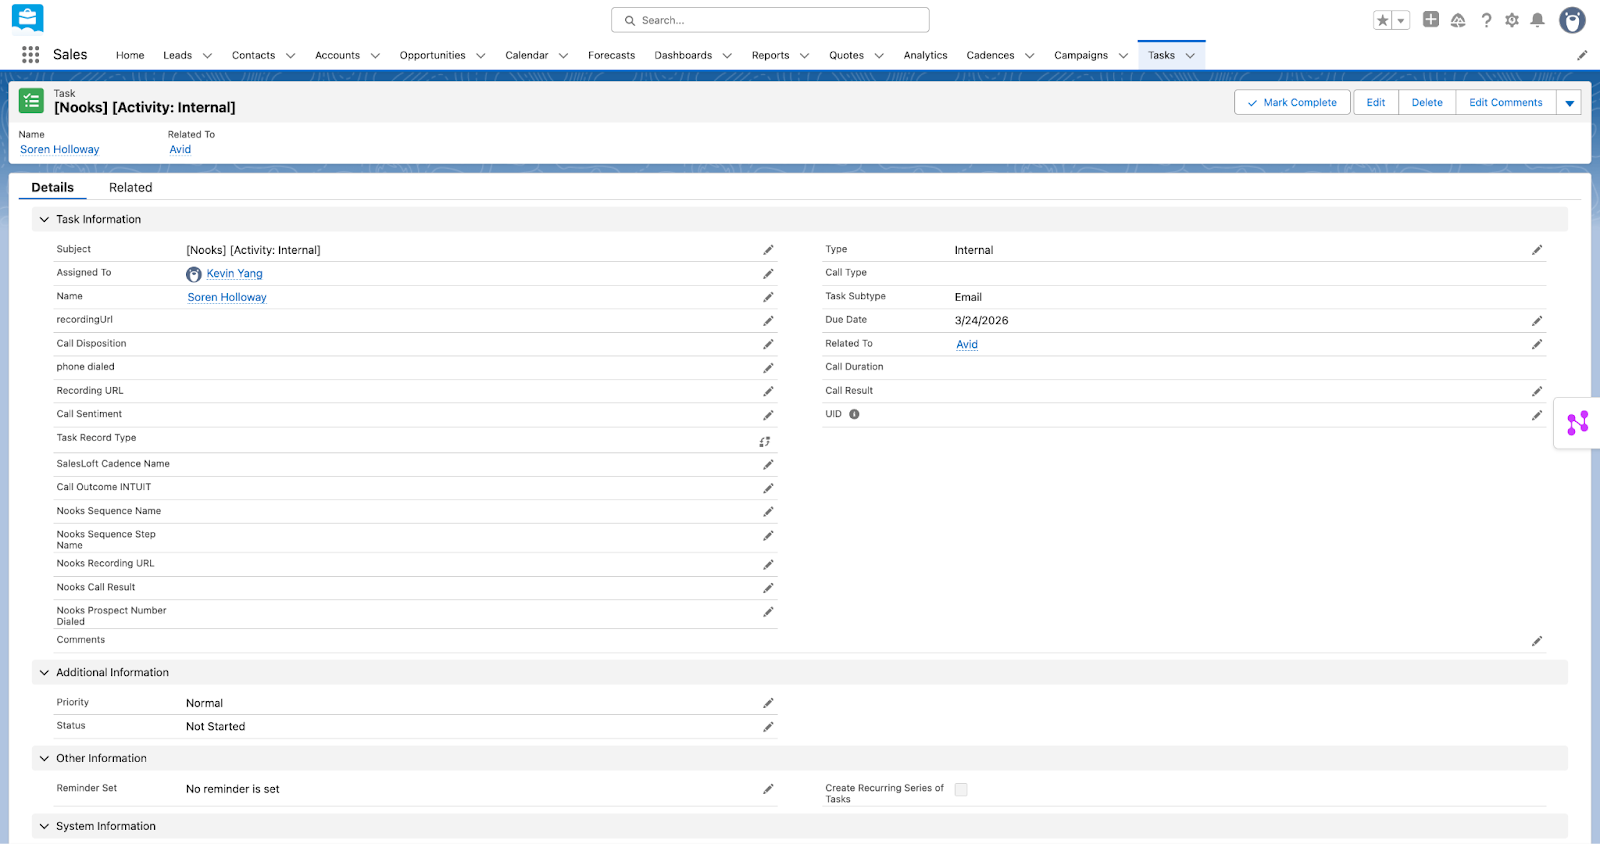Screen dimensions: 1600x844
Task: Go to the Home tab
Action: (x=130, y=55)
